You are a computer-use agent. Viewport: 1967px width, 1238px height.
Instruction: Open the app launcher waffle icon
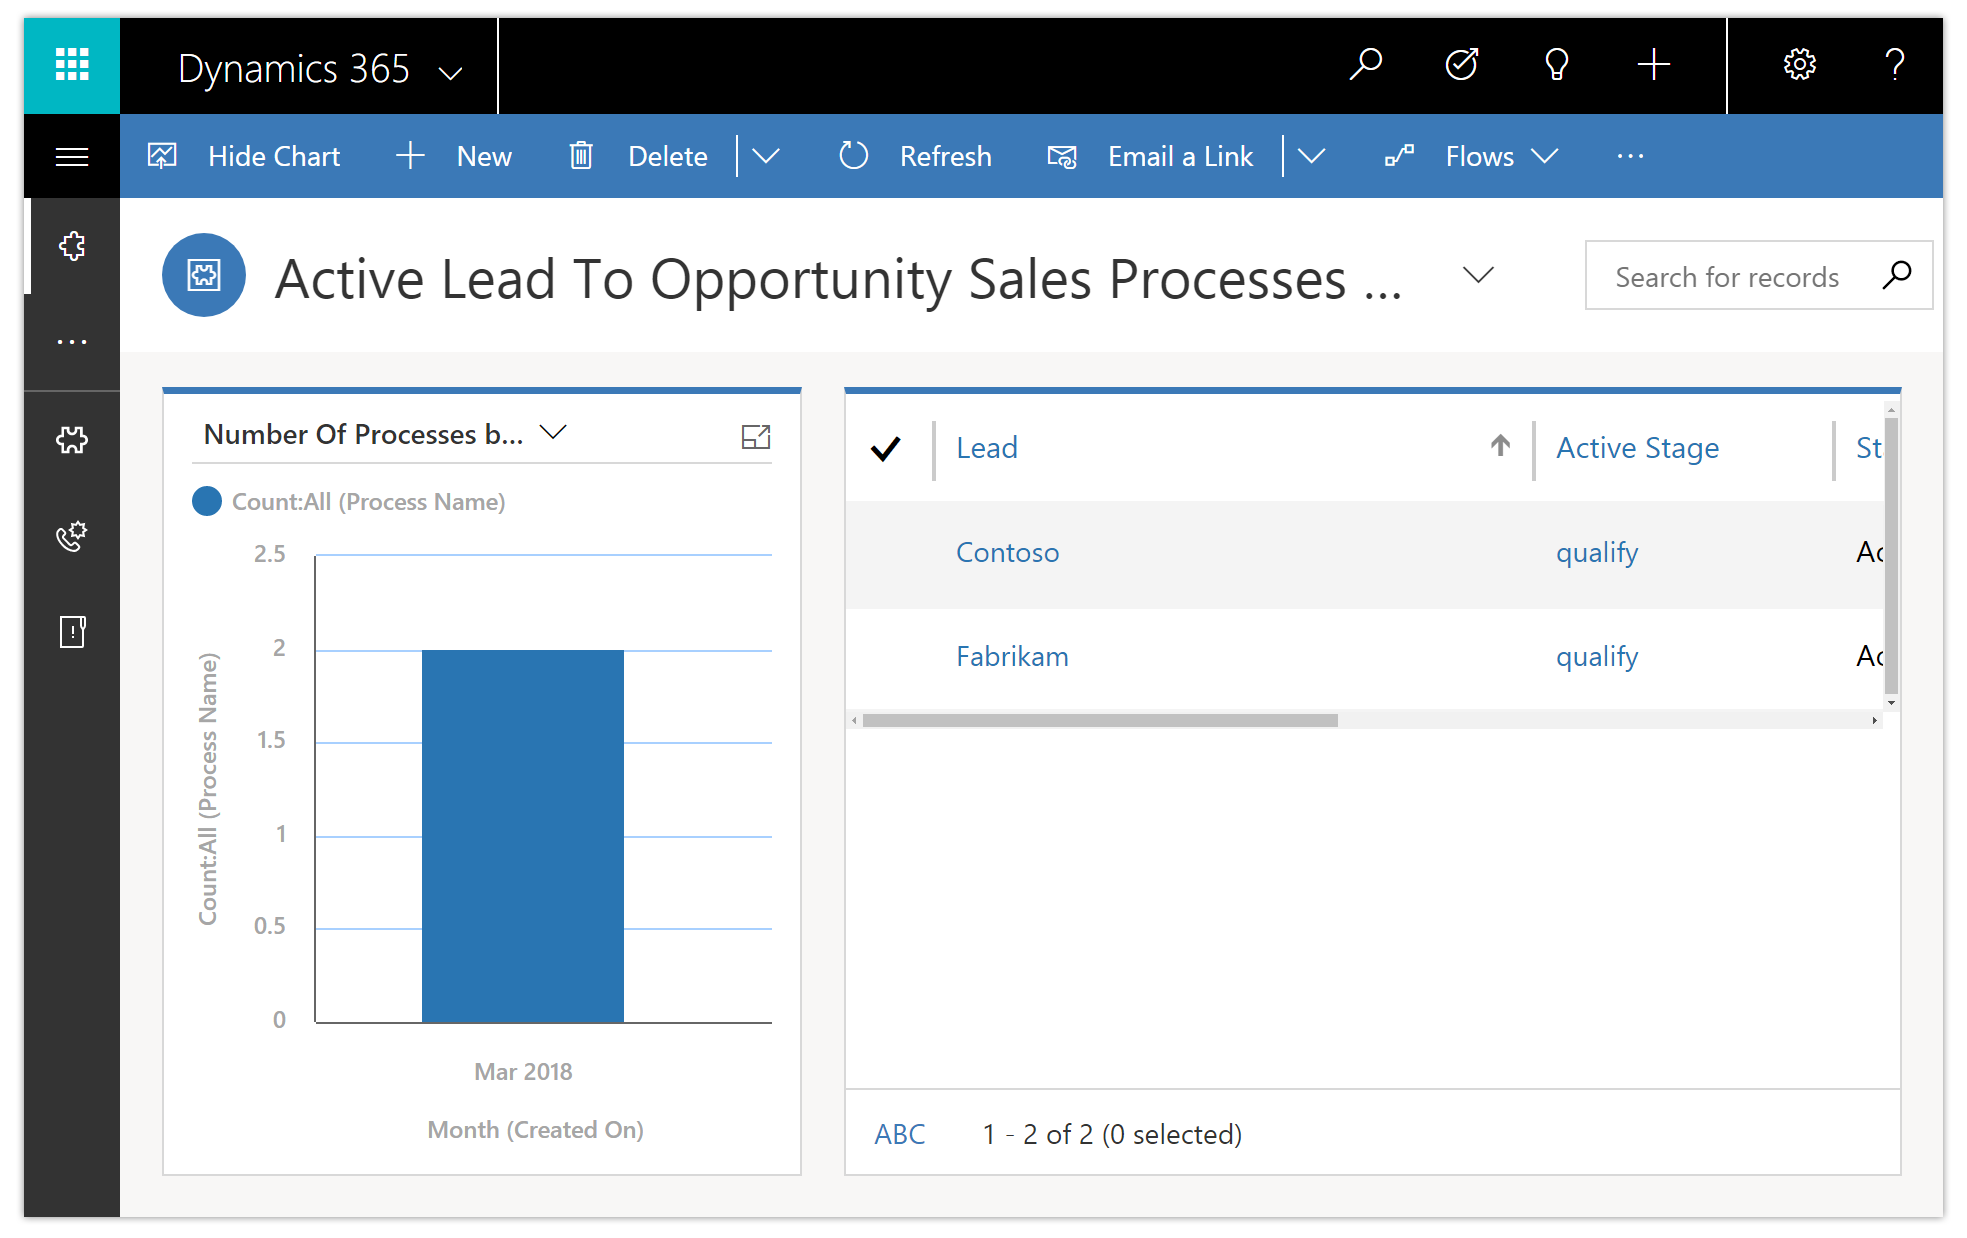click(72, 65)
